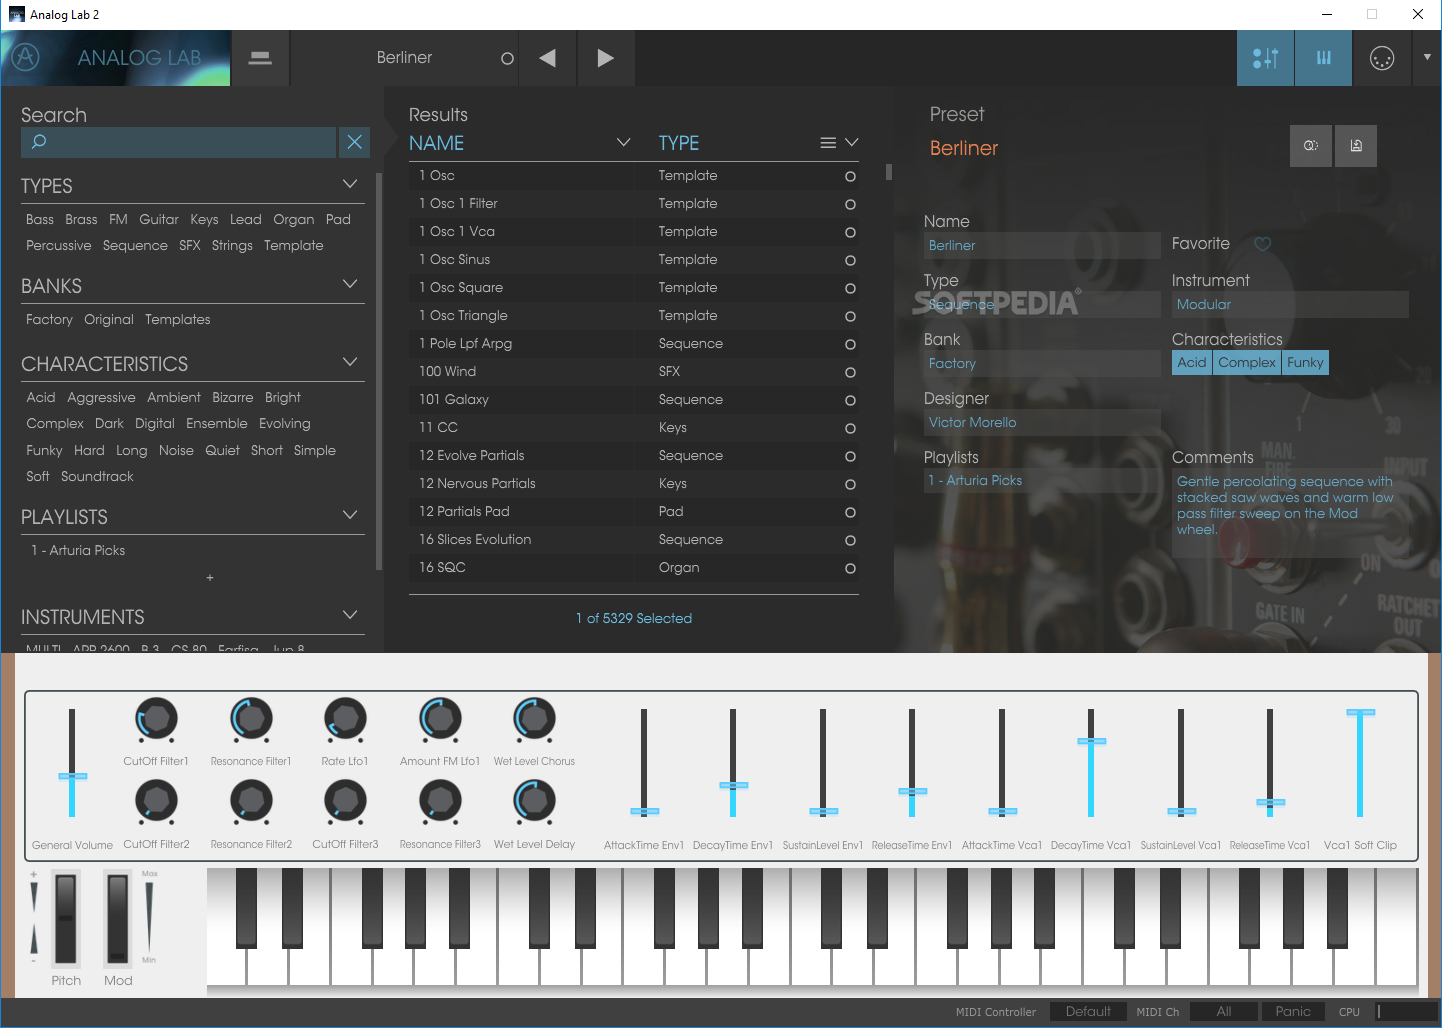Clear search with X icon
1442x1028 pixels.
click(355, 142)
